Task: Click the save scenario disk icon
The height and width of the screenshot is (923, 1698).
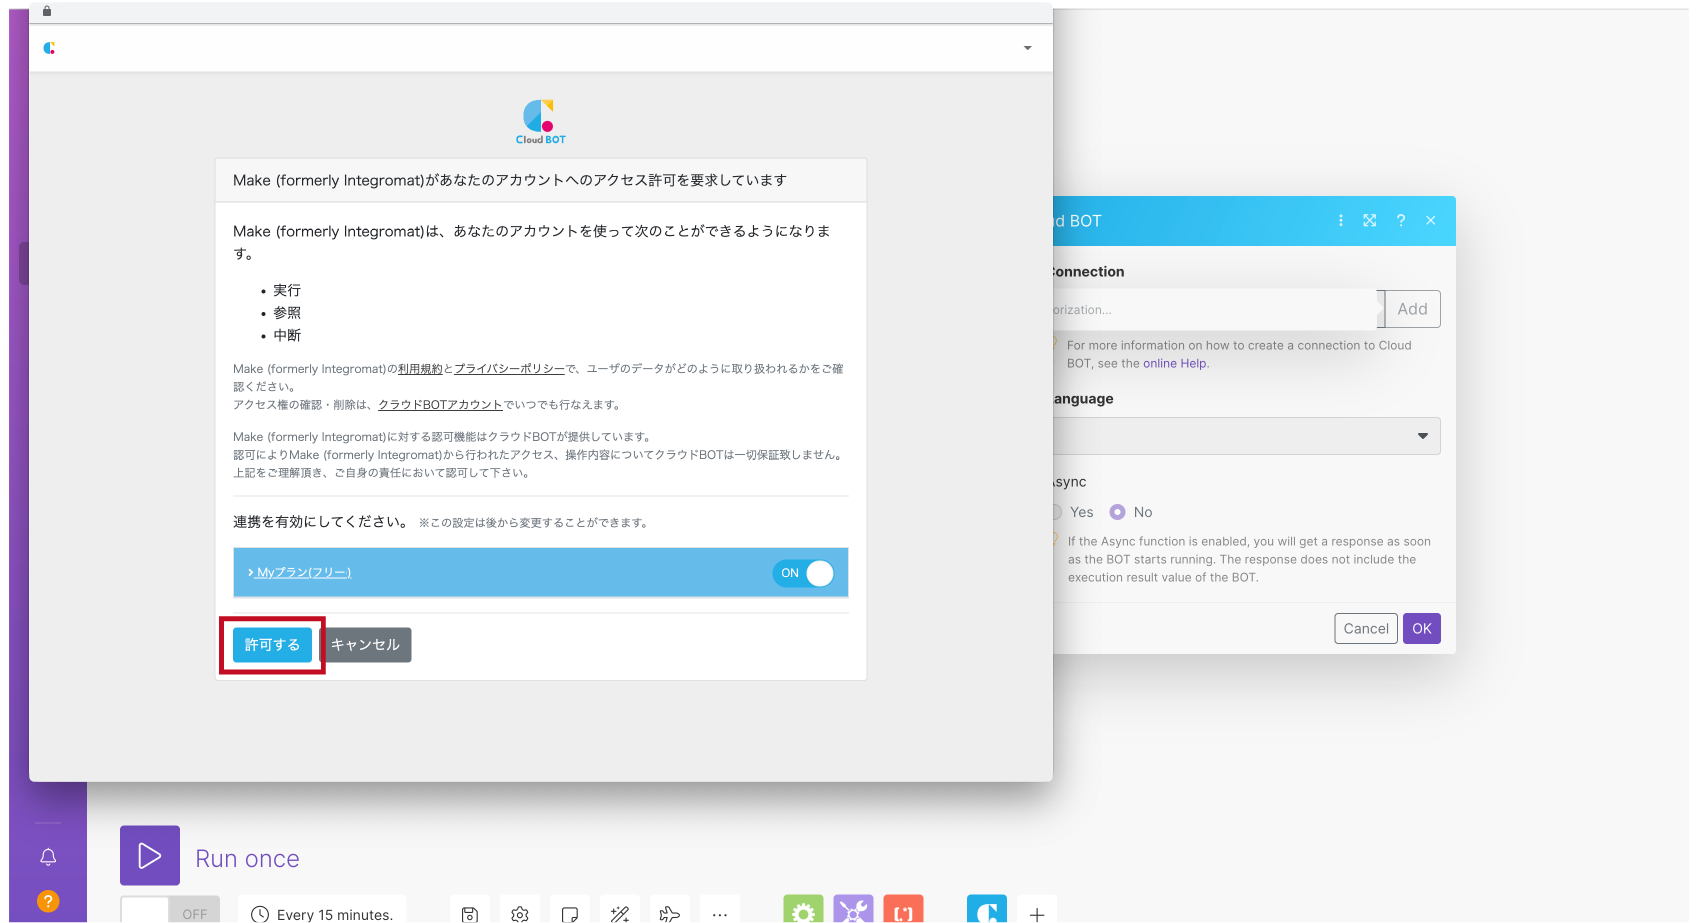Action: [470, 912]
